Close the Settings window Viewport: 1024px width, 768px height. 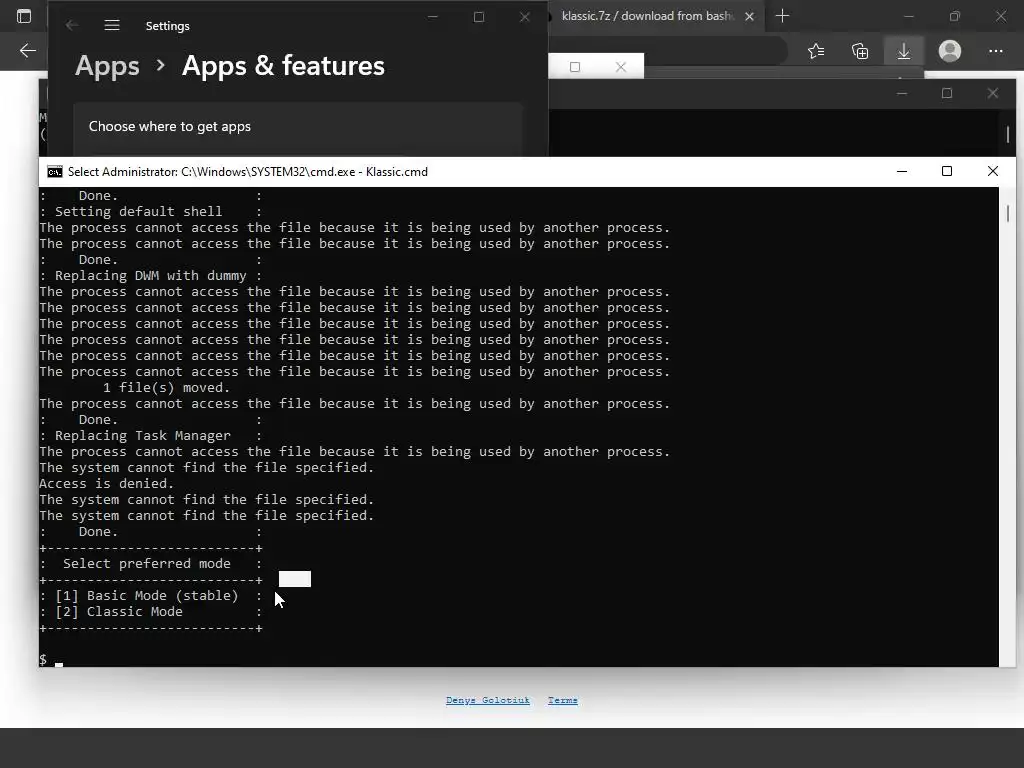(x=524, y=17)
